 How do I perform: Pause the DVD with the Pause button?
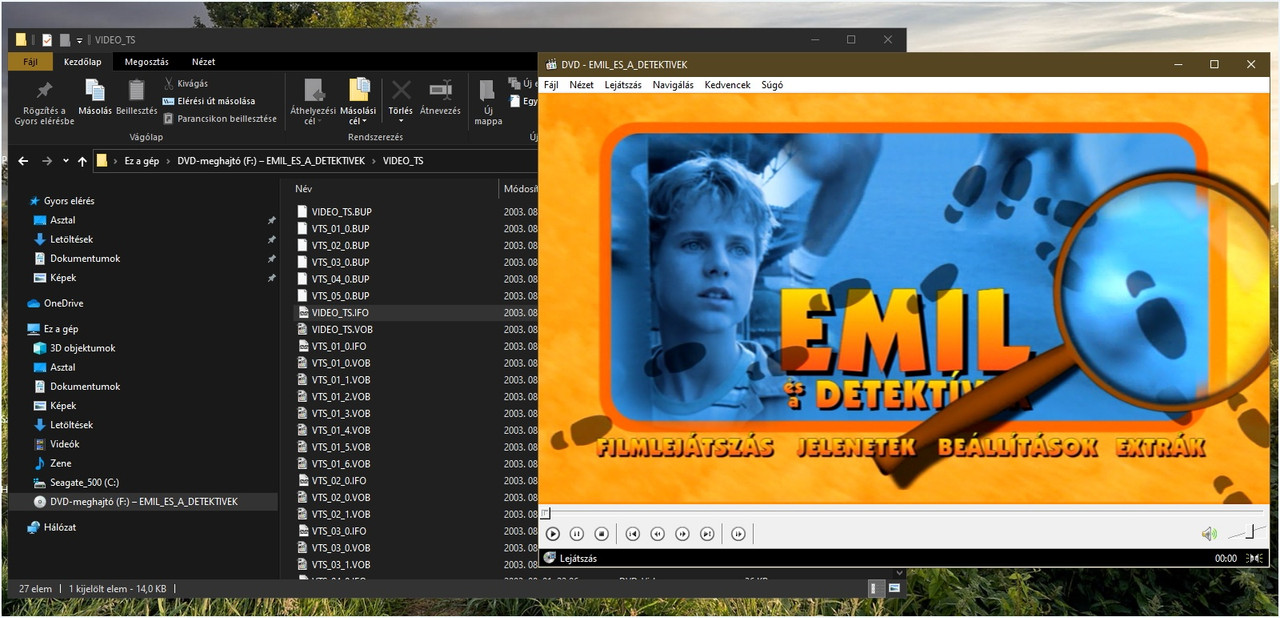click(577, 534)
